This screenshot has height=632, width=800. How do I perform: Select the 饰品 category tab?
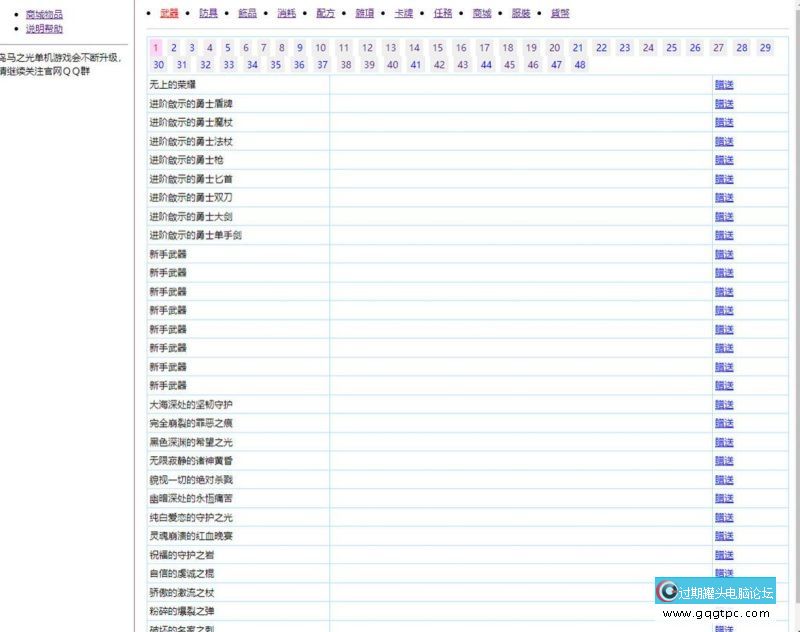[247, 13]
